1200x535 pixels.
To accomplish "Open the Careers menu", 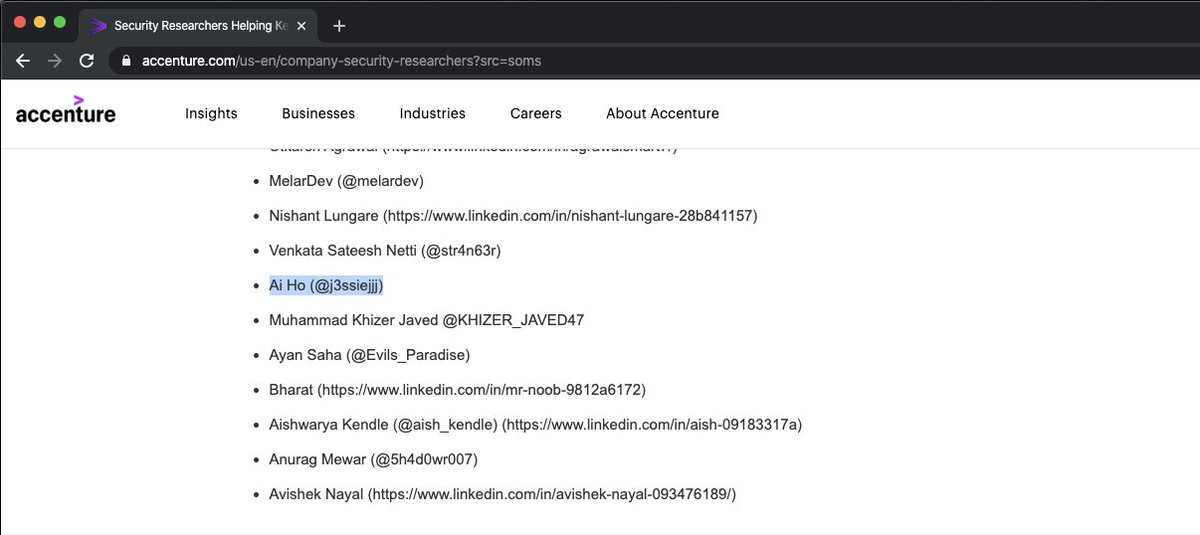I will pyautogui.click(x=536, y=114).
